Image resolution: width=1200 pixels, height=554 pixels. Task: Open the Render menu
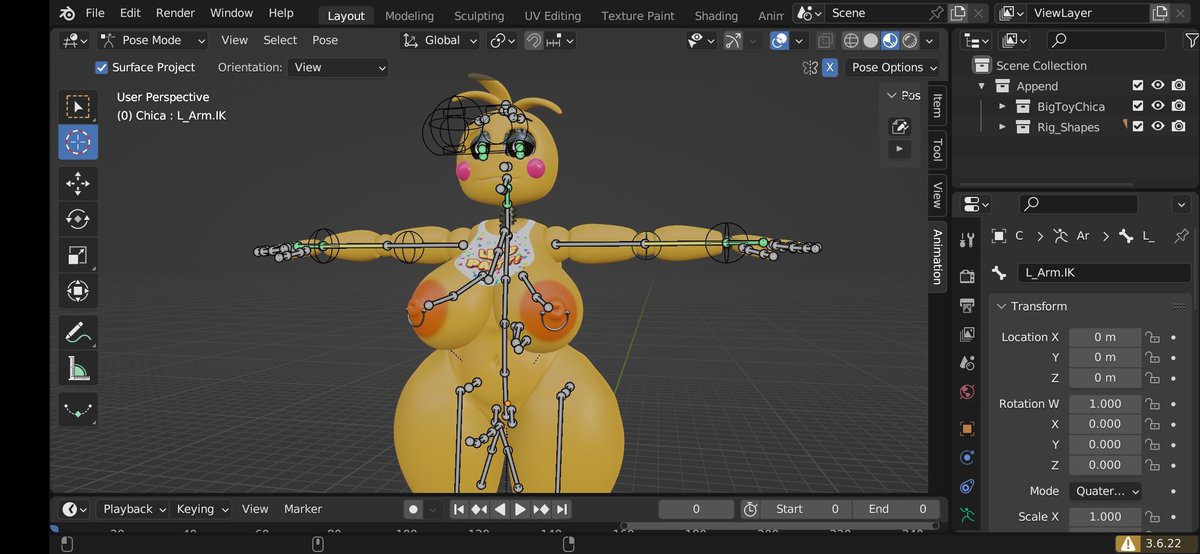coord(175,13)
